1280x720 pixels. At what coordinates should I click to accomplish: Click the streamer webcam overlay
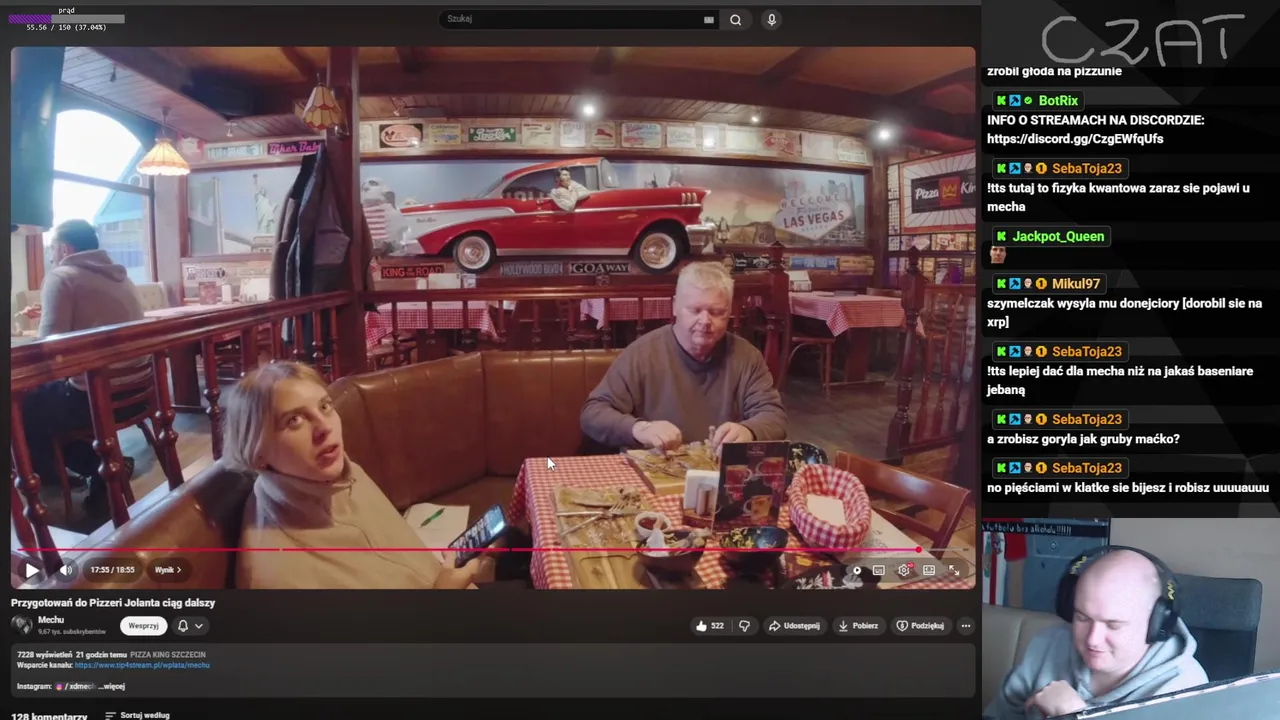pos(1130,618)
